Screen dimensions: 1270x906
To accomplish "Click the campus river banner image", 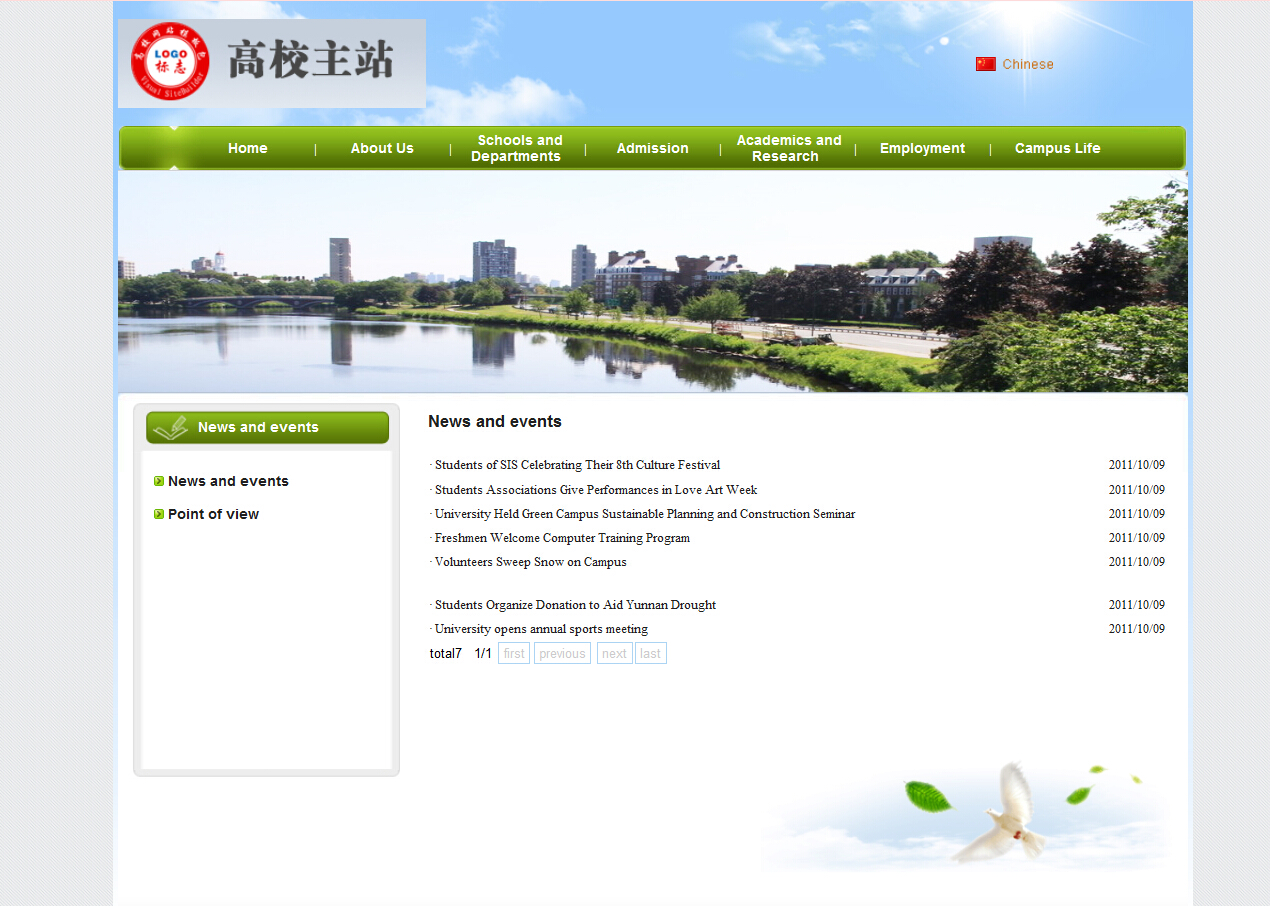I will pos(653,281).
